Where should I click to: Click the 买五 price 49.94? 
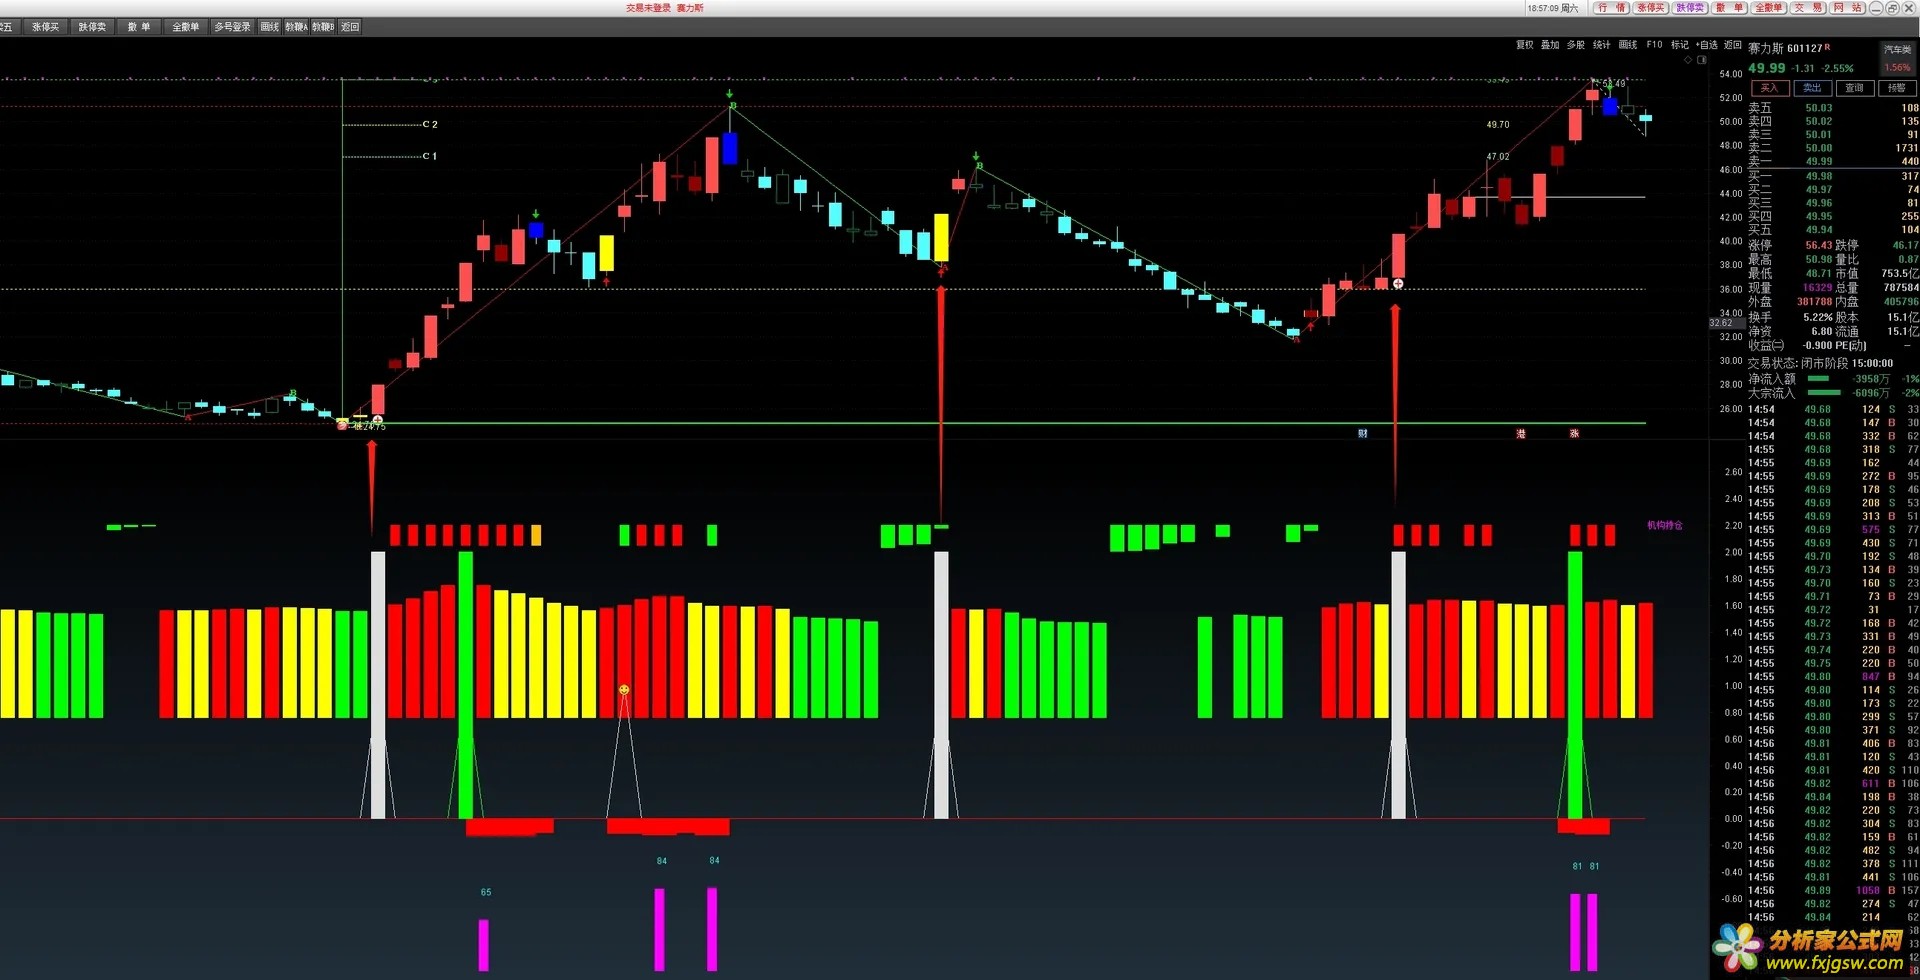click(x=1819, y=230)
